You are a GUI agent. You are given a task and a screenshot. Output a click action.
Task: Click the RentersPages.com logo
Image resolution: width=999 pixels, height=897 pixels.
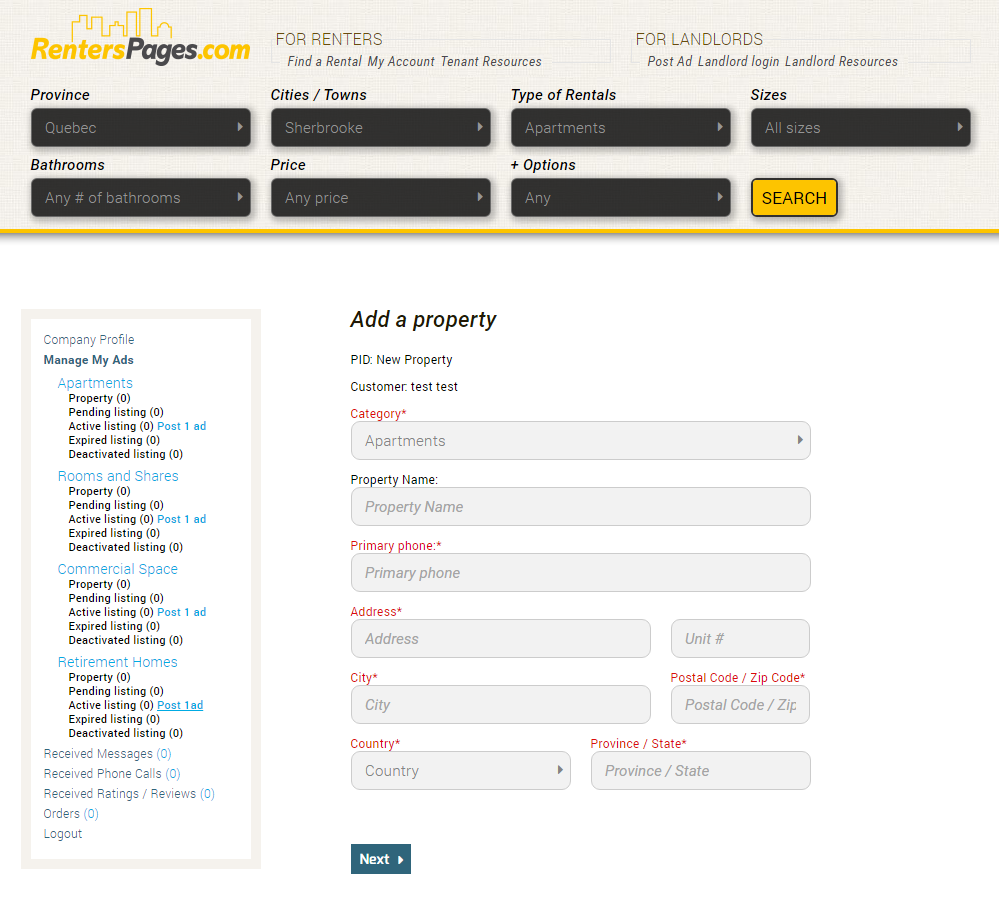coord(141,37)
